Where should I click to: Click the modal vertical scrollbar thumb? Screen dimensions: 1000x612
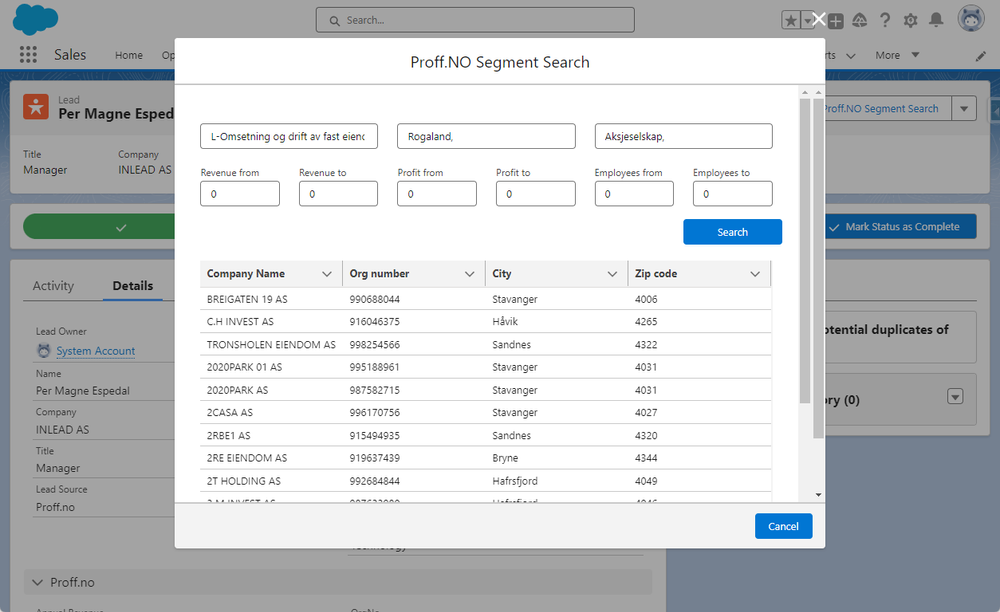(818, 268)
